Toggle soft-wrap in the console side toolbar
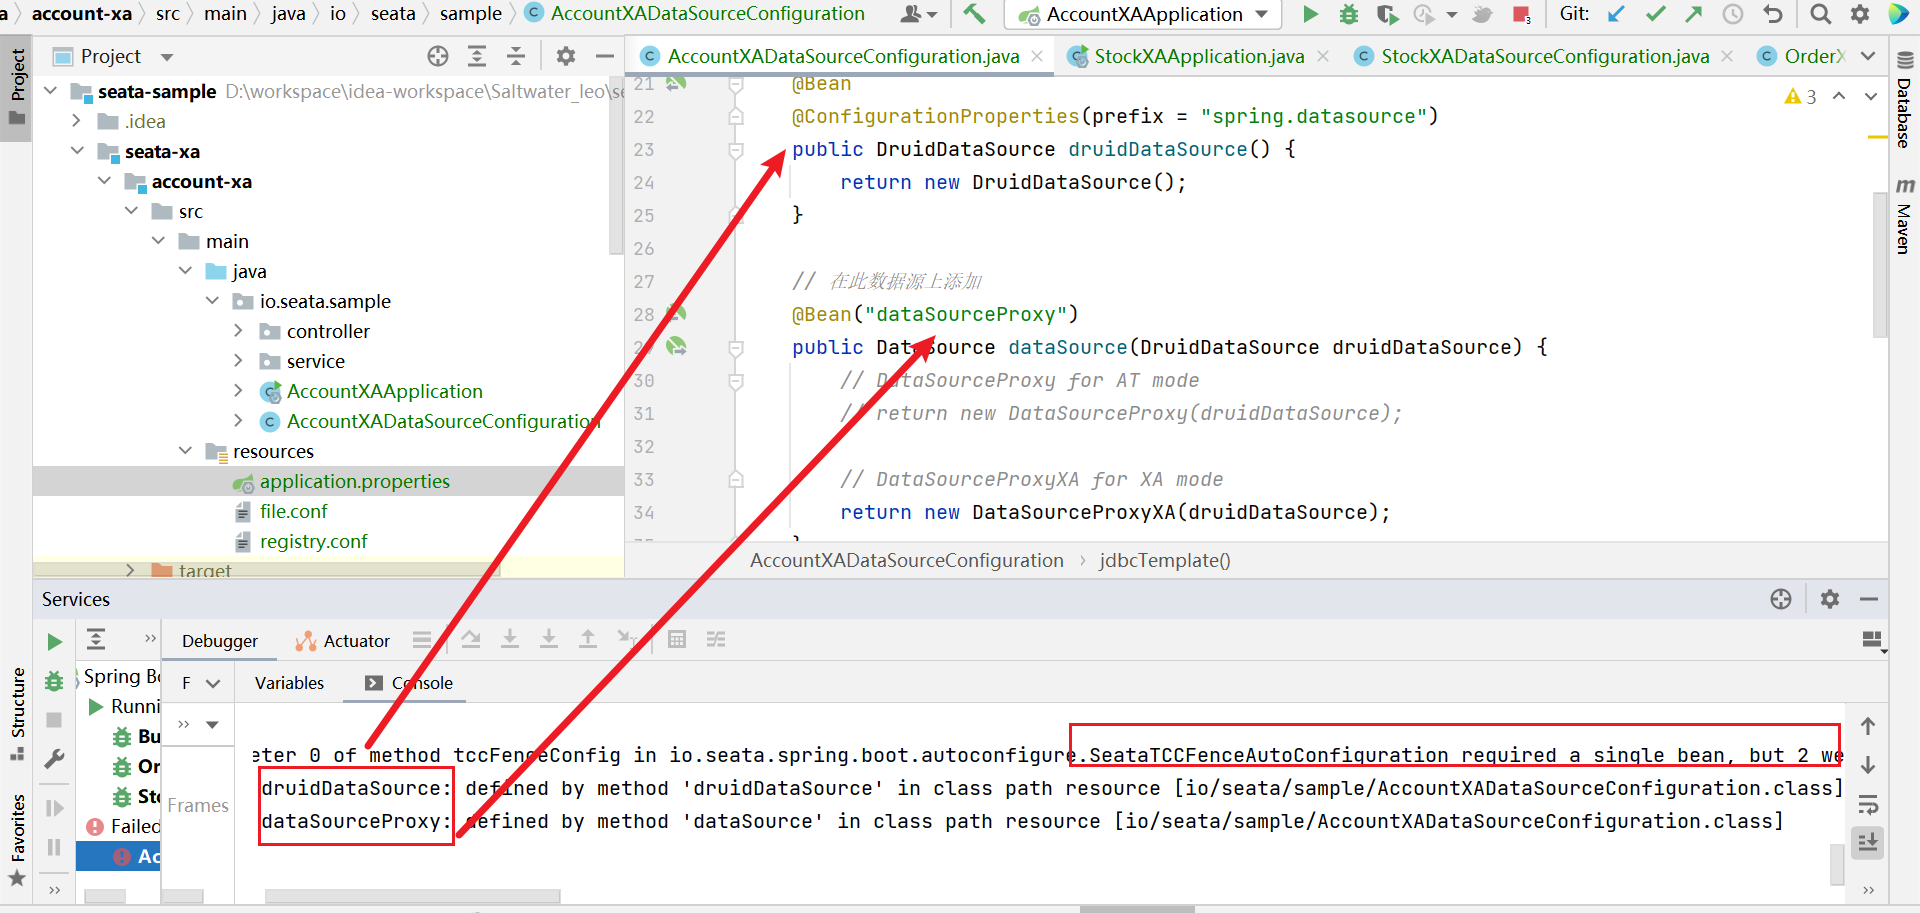Image resolution: width=1920 pixels, height=913 pixels. point(1867,804)
